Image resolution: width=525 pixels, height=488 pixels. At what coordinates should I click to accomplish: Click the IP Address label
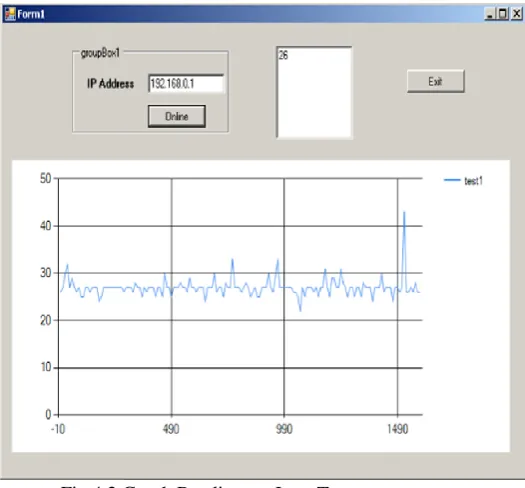[110, 83]
